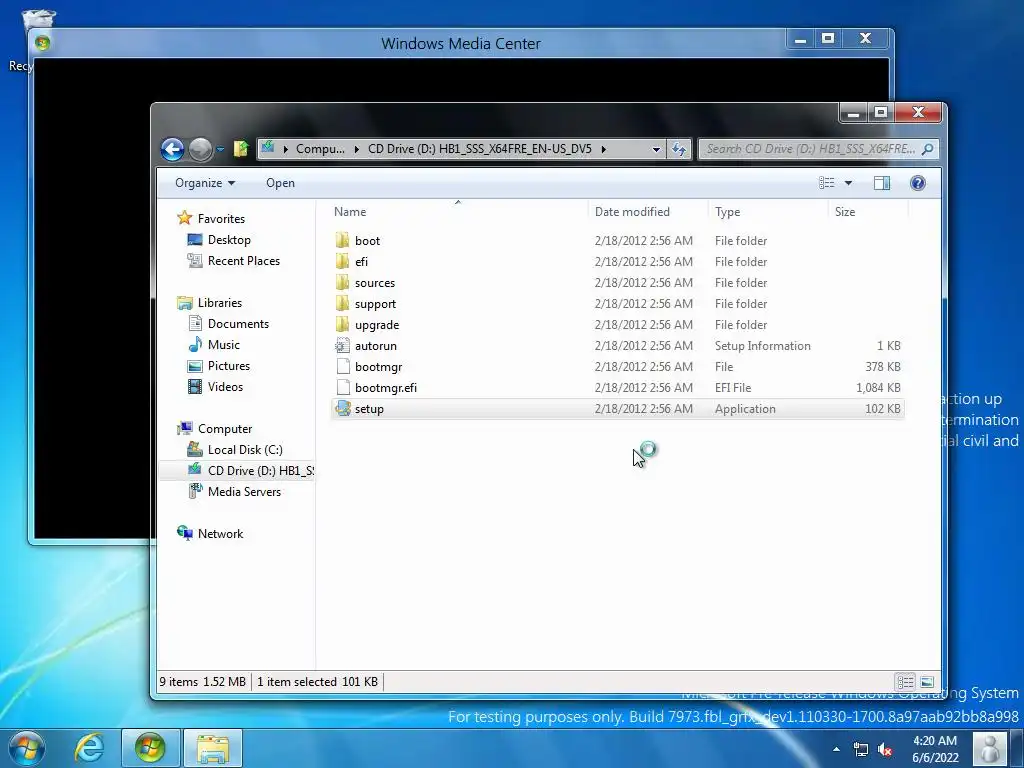
Task: Switch to Windows Media Center taskbar button
Action: 150,748
